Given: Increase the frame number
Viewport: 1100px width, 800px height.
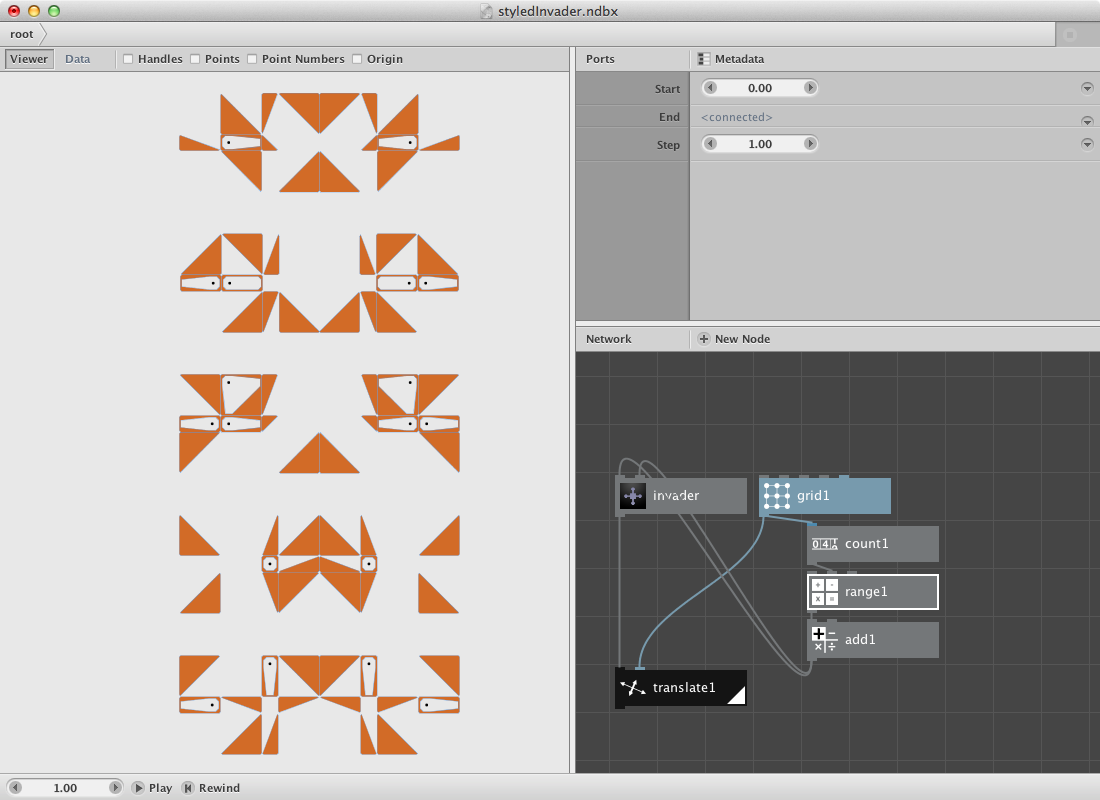Looking at the screenshot, I should 115,788.
